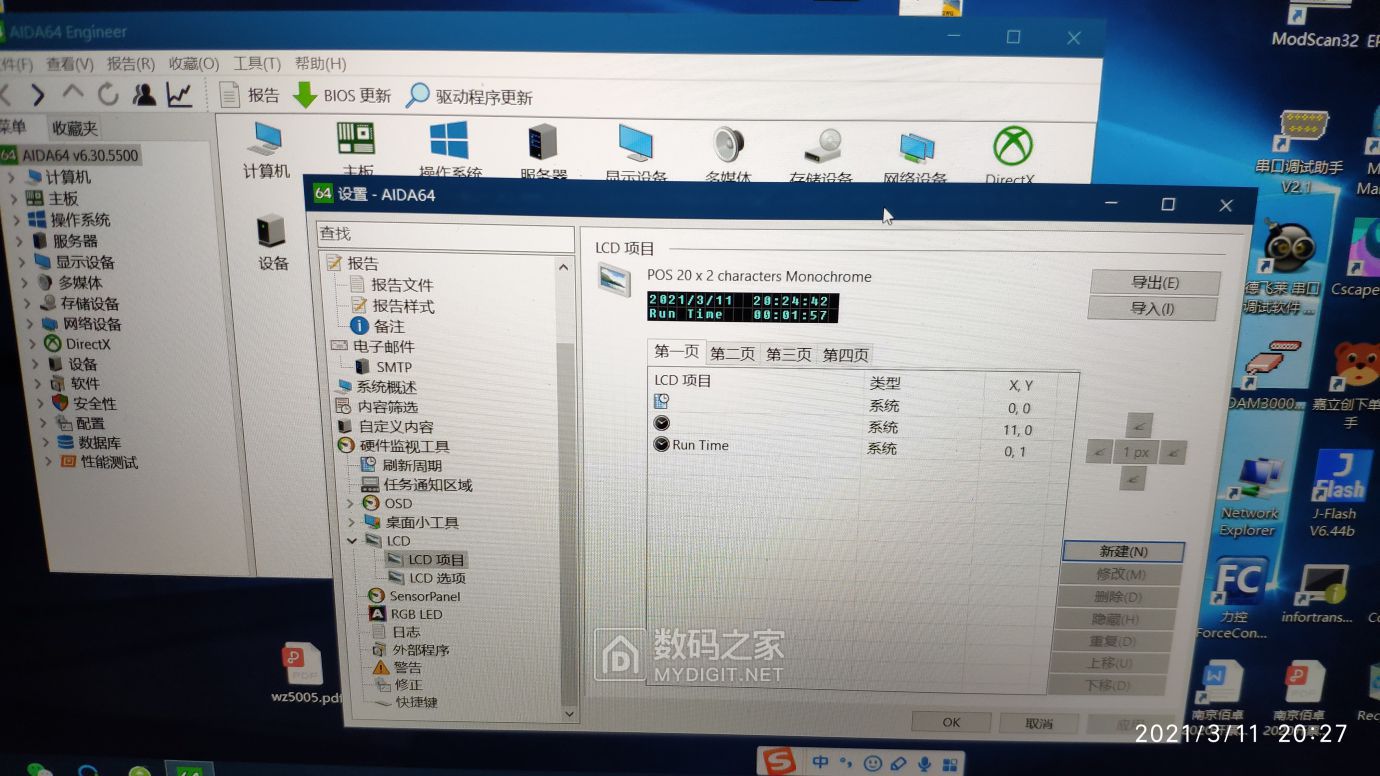Open the DirectX Xbox icon

[x=1012, y=146]
